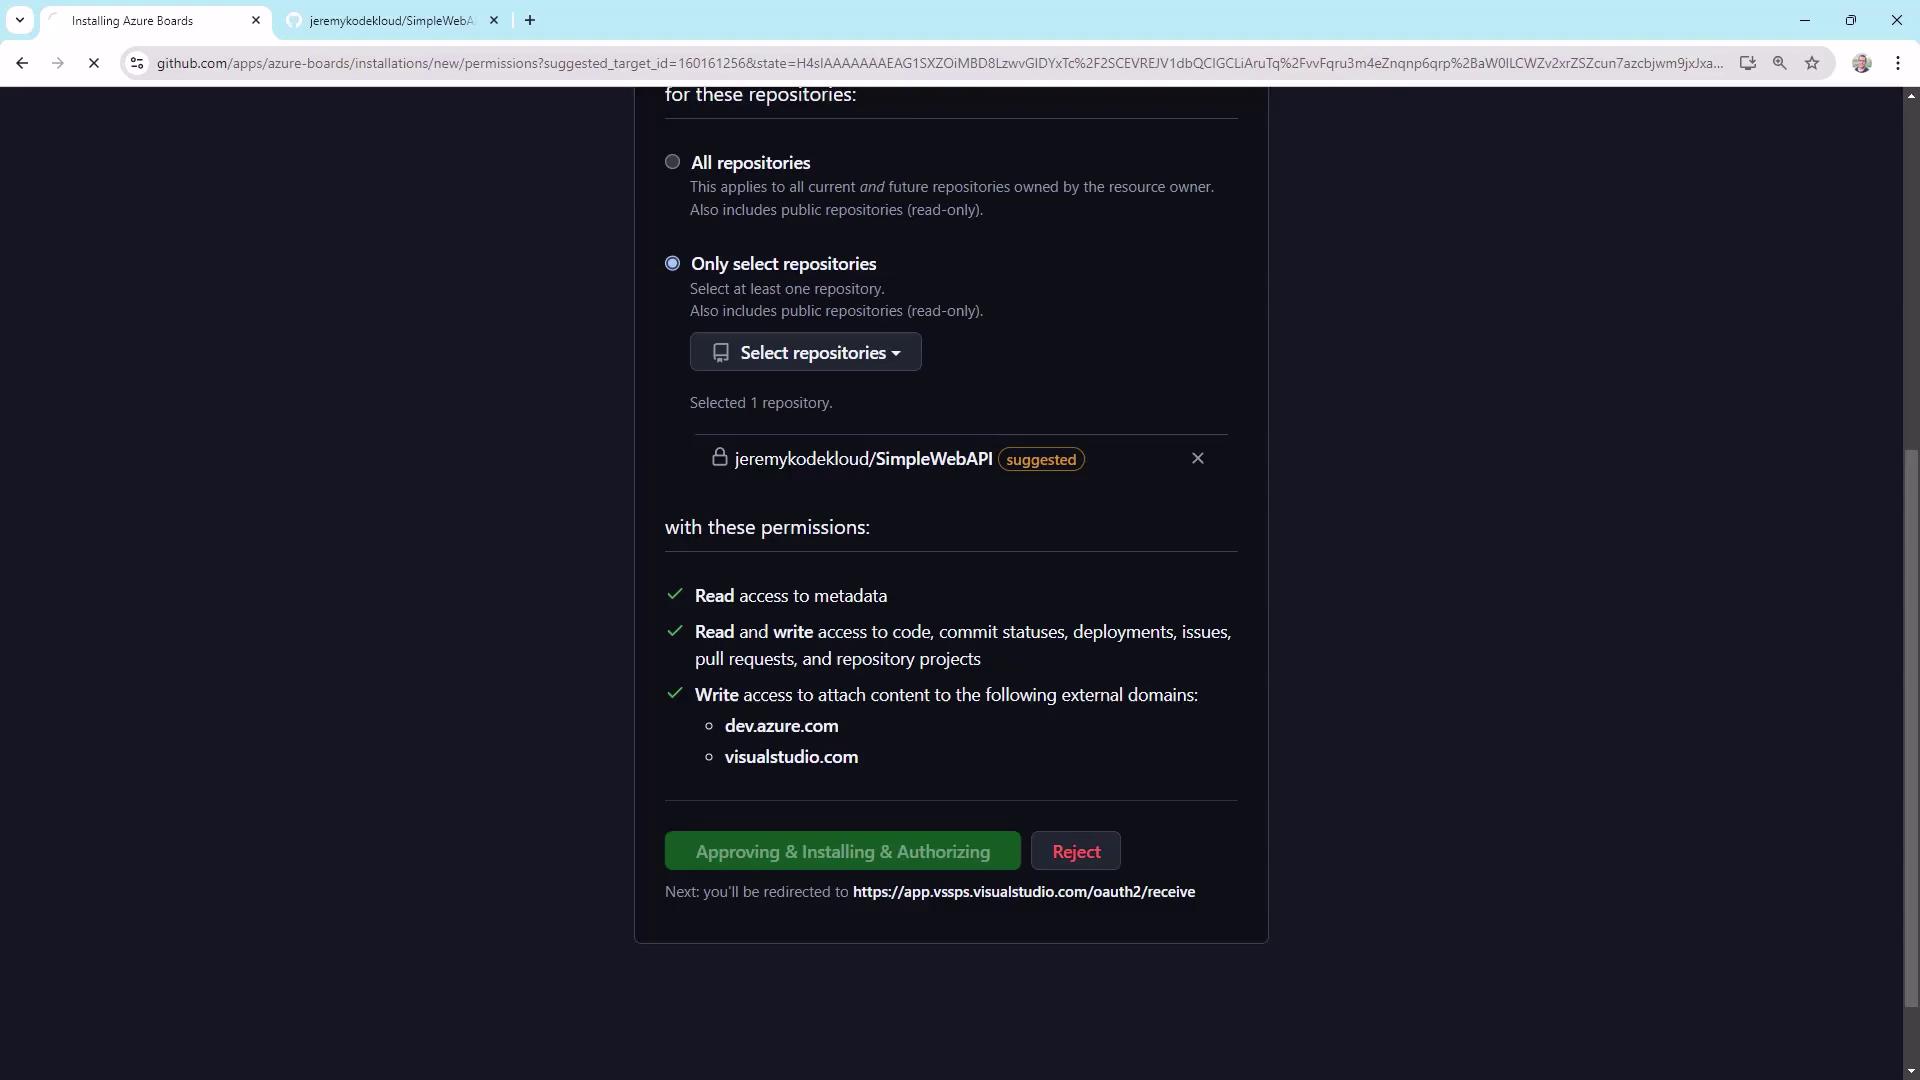1920x1080 pixels.
Task: Open the tab search dropdown arrow
Action: pos(19,20)
